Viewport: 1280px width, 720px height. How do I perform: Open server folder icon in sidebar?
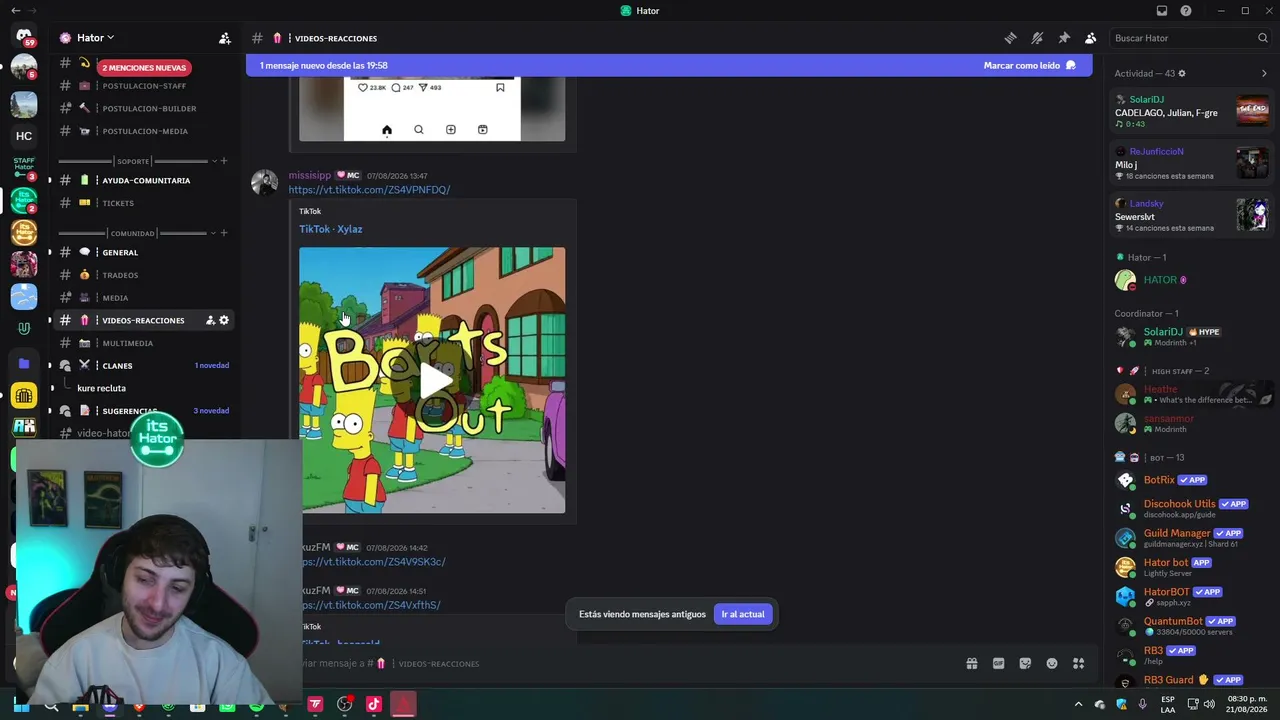click(x=24, y=363)
